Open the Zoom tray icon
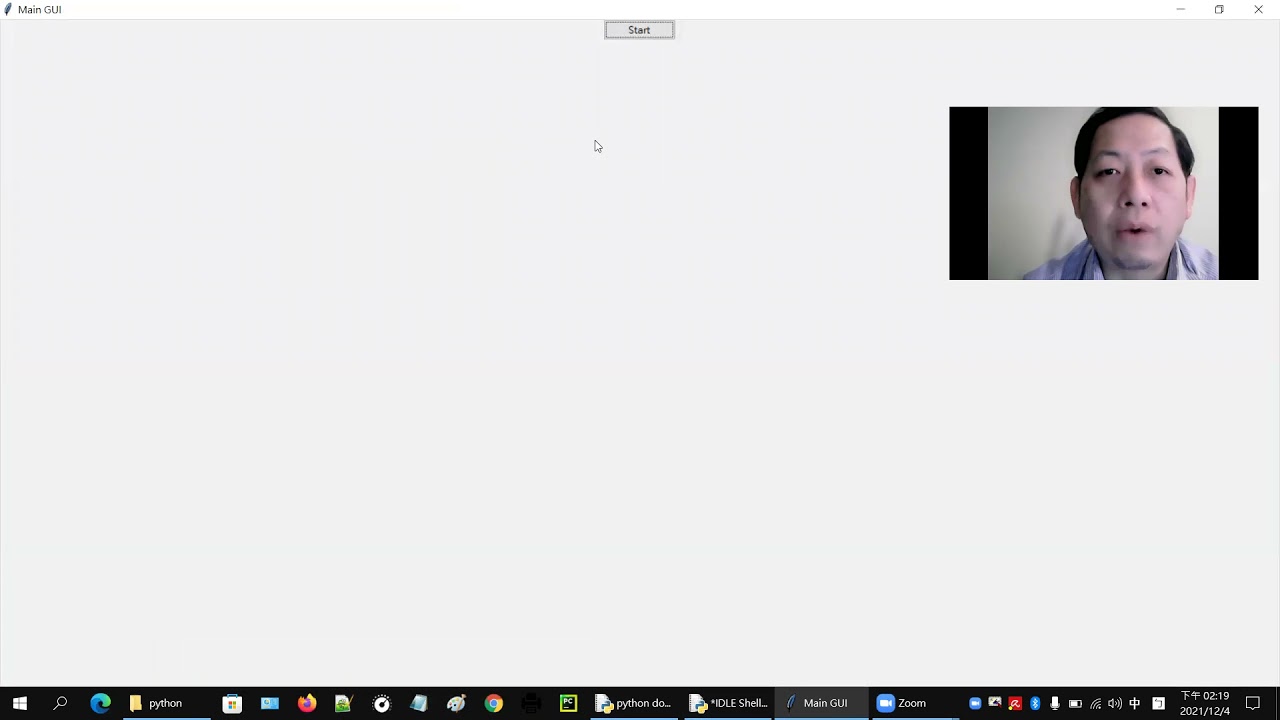1280x720 pixels. 975,703
